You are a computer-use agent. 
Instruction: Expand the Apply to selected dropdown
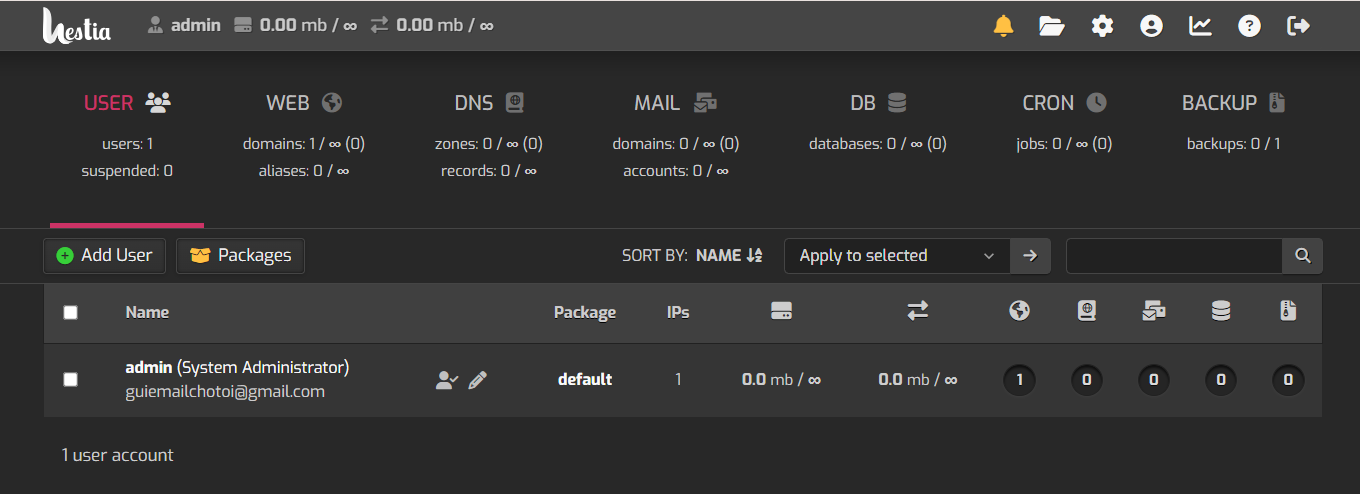pos(897,256)
